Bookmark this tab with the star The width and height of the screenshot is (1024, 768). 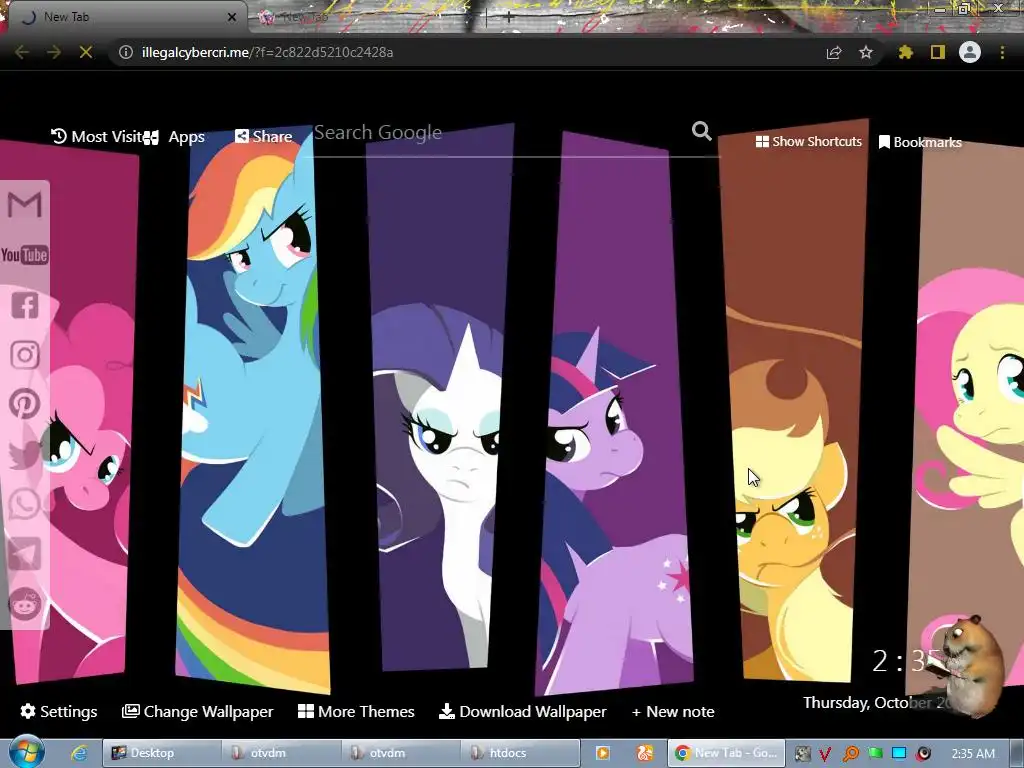[x=866, y=52]
